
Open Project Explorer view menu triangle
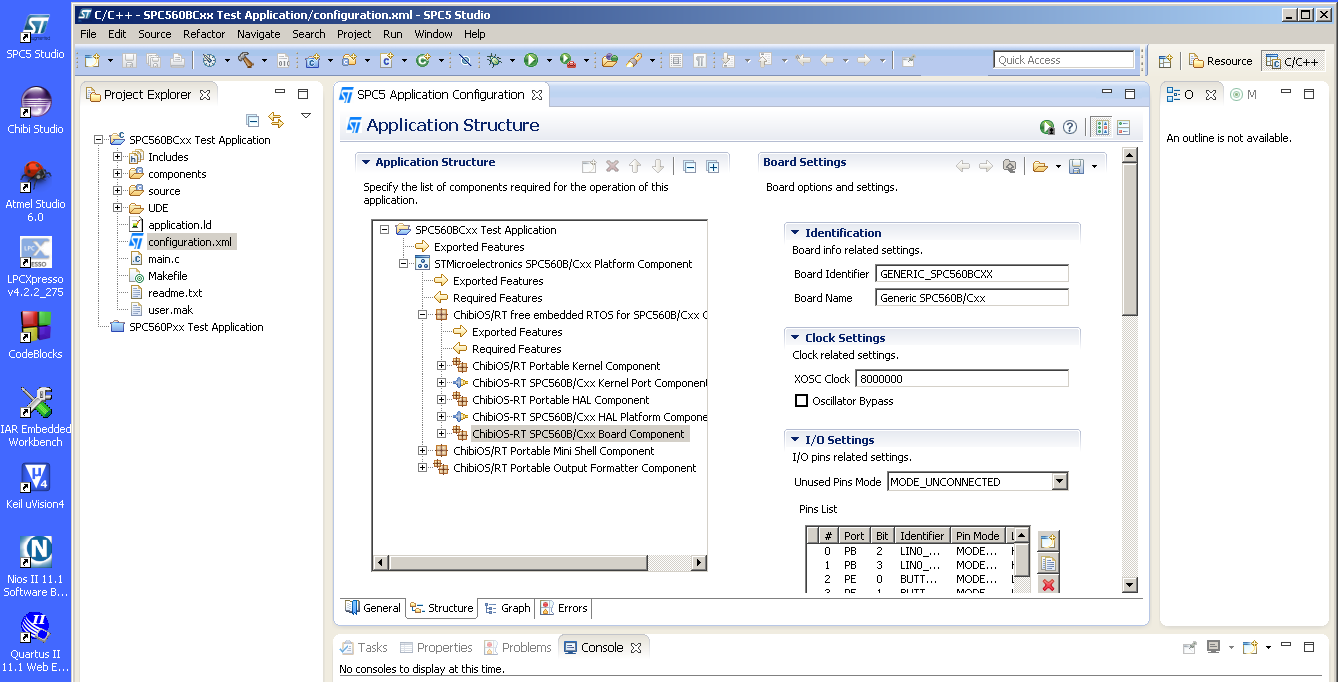tap(306, 116)
